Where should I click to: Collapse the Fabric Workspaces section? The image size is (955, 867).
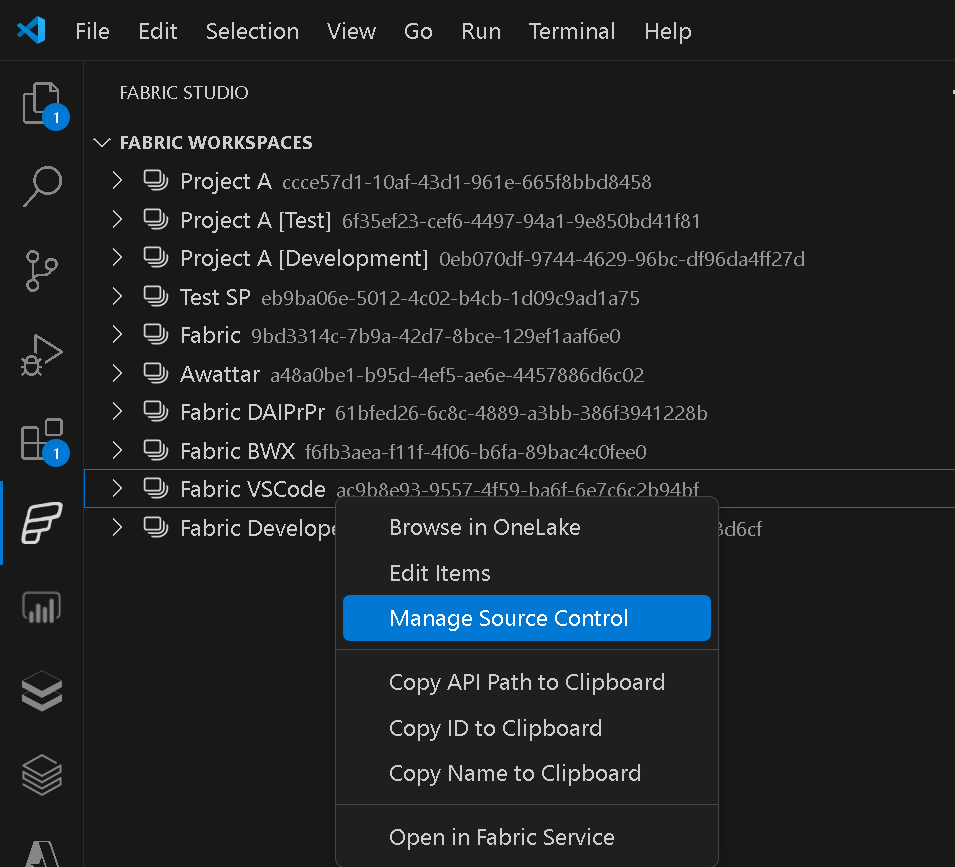[101, 143]
